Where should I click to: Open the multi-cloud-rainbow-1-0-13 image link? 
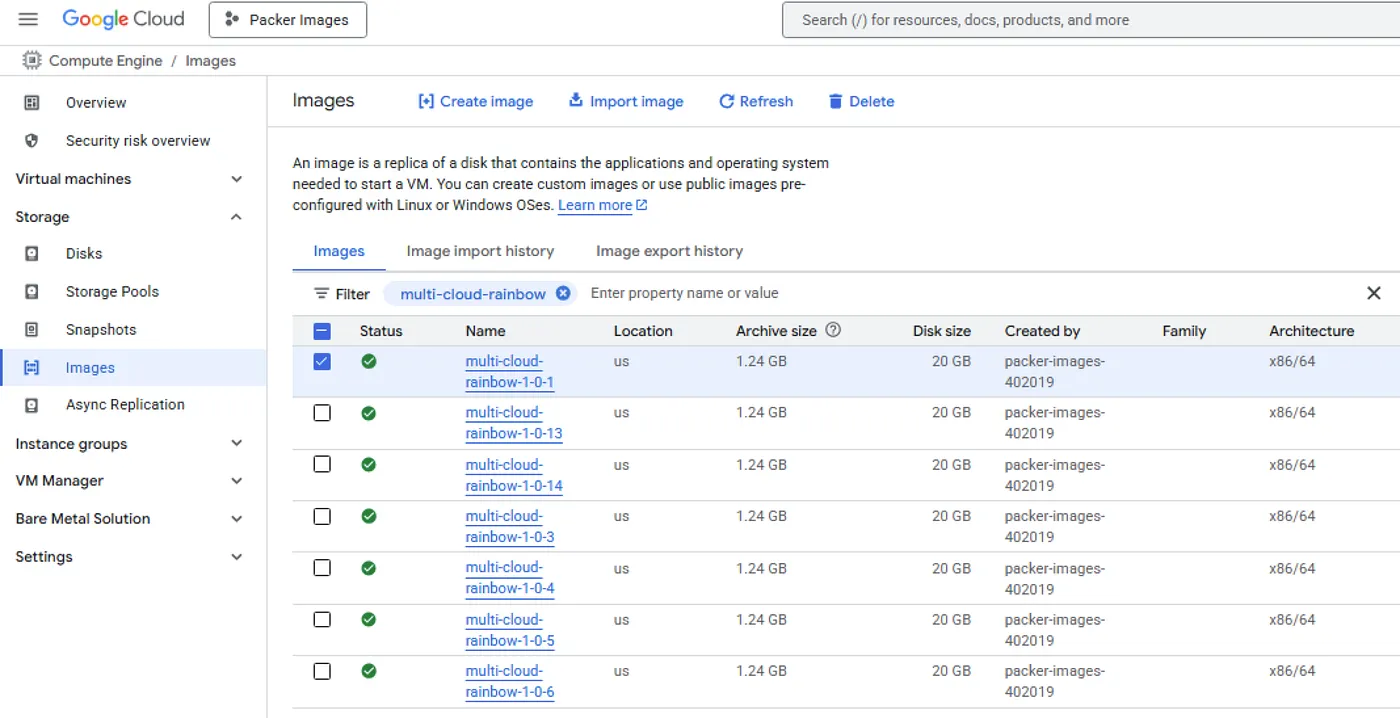514,423
